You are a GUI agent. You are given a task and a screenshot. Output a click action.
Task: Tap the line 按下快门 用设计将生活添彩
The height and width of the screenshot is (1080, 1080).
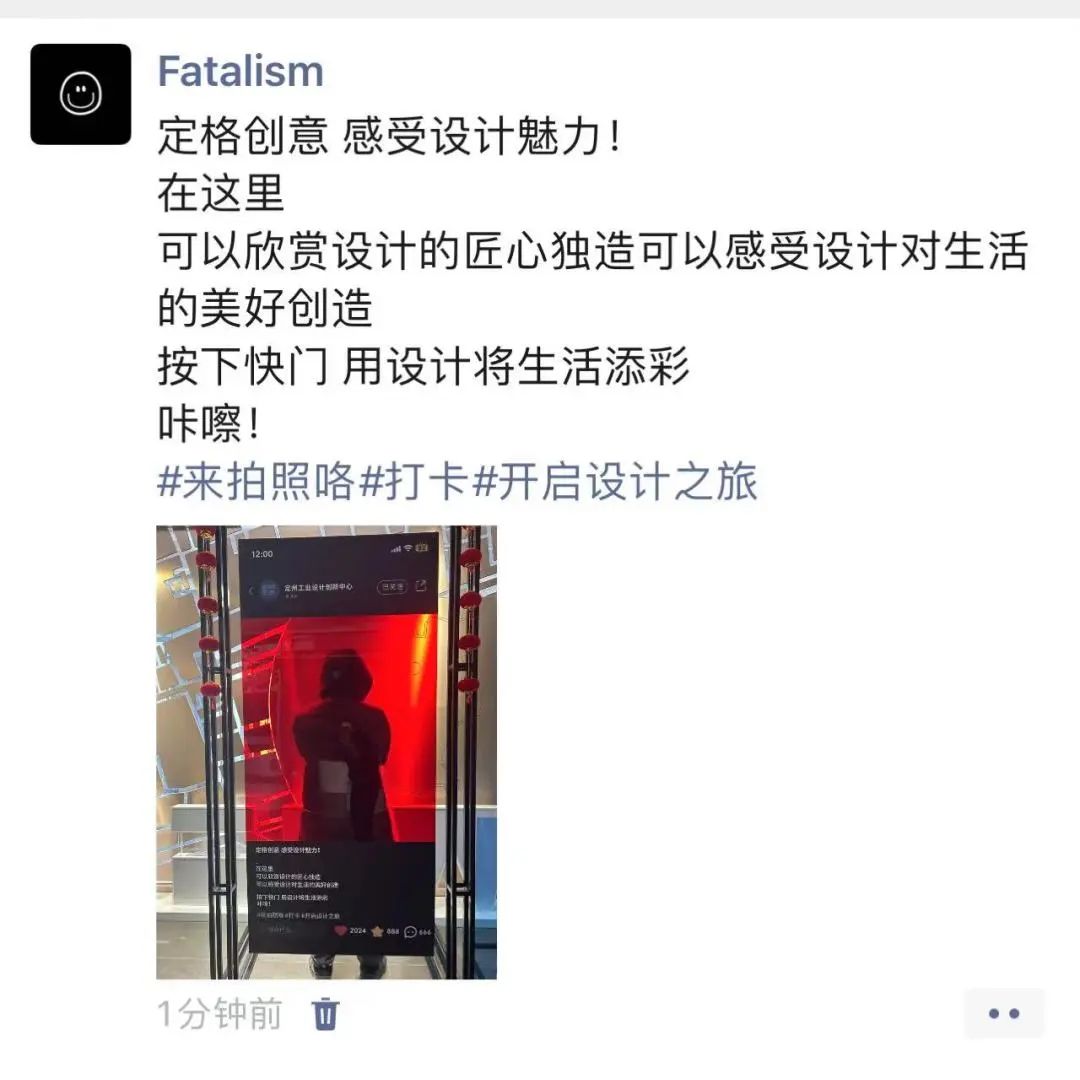click(x=423, y=366)
